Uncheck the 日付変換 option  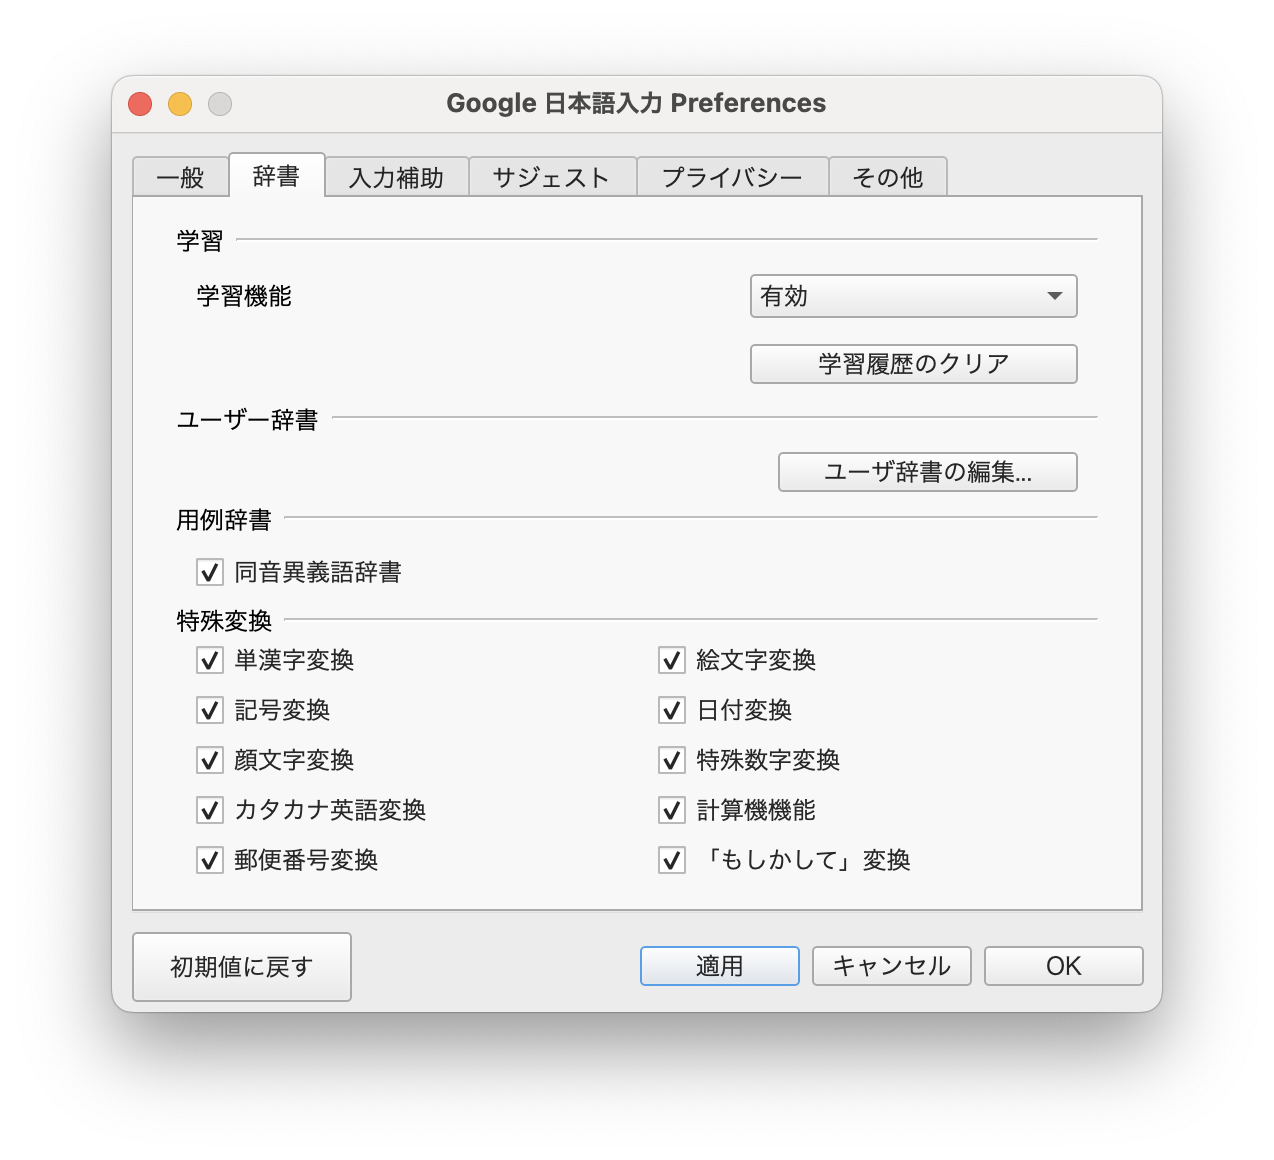(x=672, y=711)
